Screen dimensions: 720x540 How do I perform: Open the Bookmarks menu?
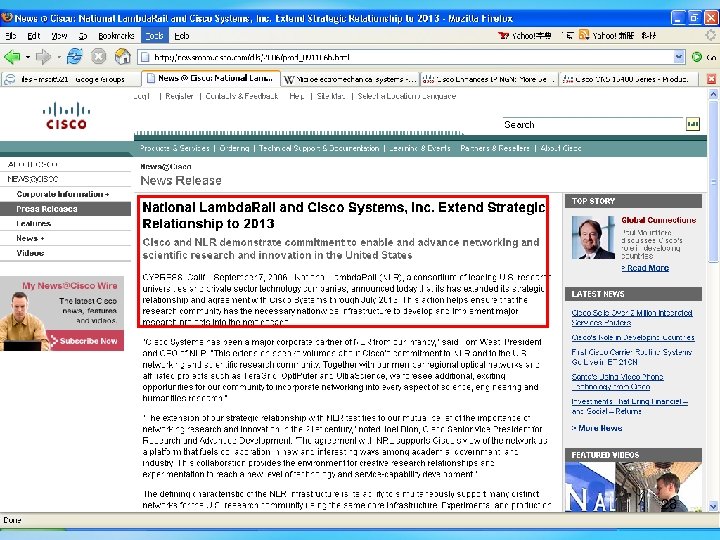tap(116, 35)
